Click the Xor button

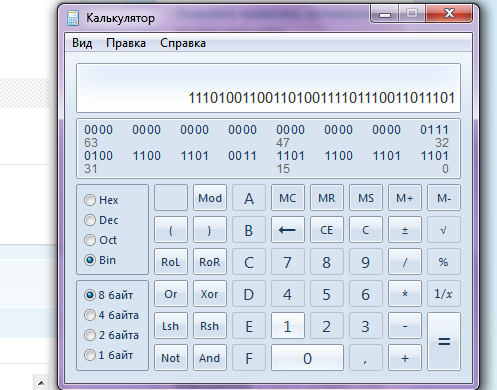click(x=210, y=294)
